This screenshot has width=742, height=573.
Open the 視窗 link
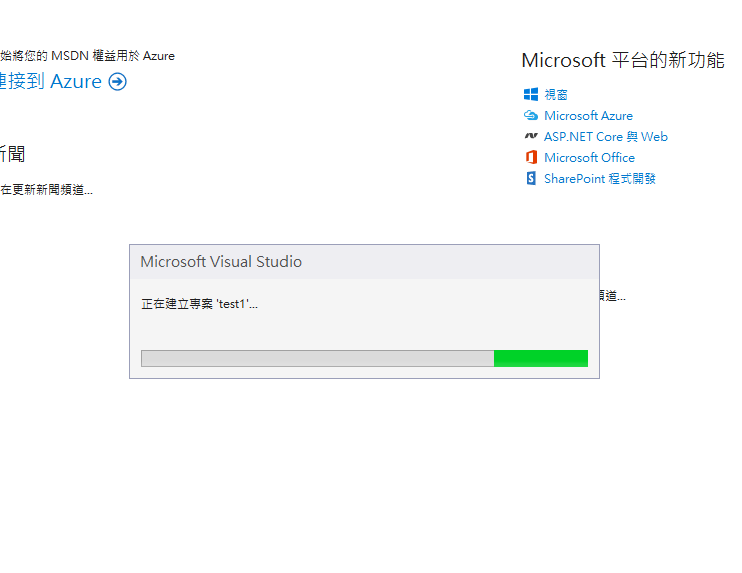click(x=556, y=95)
